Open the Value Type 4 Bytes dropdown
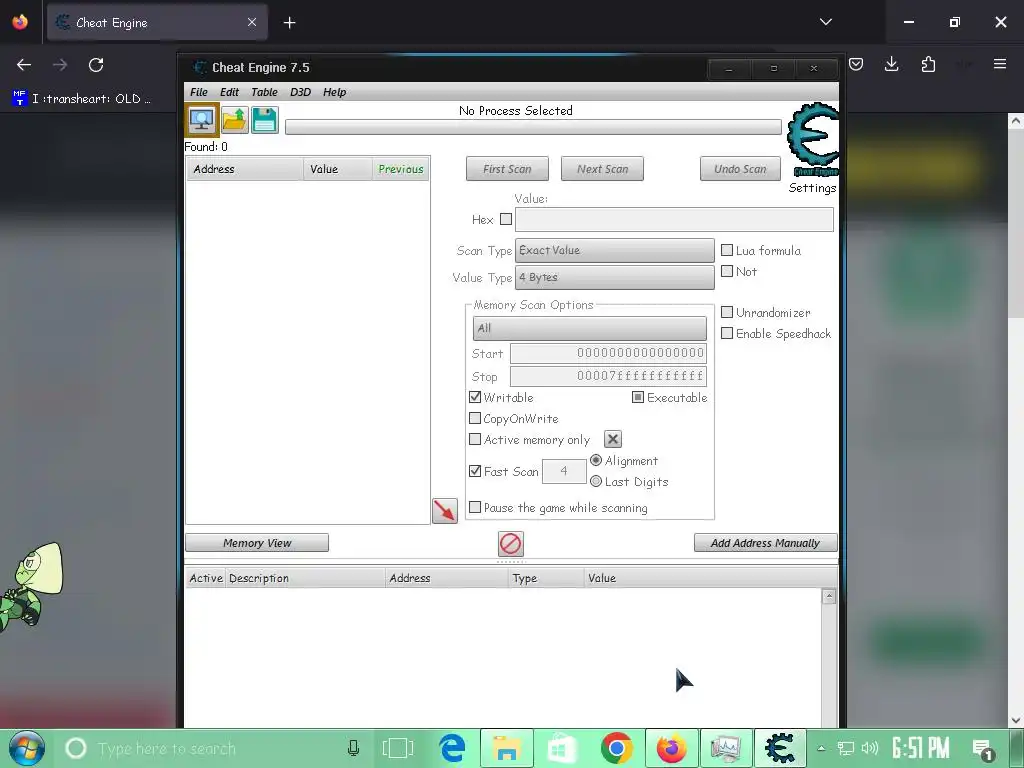Viewport: 1024px width, 768px height. [615, 277]
